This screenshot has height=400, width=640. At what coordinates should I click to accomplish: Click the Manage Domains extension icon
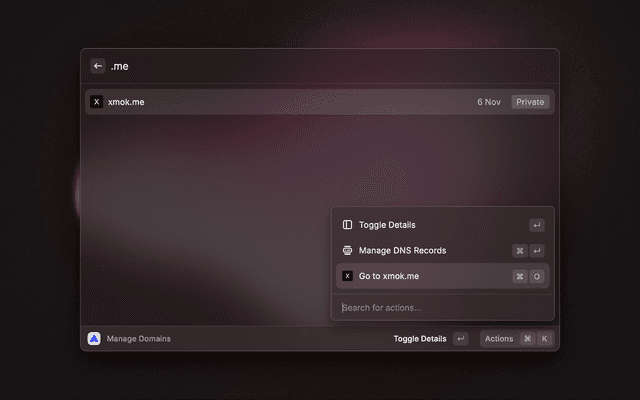click(x=94, y=338)
